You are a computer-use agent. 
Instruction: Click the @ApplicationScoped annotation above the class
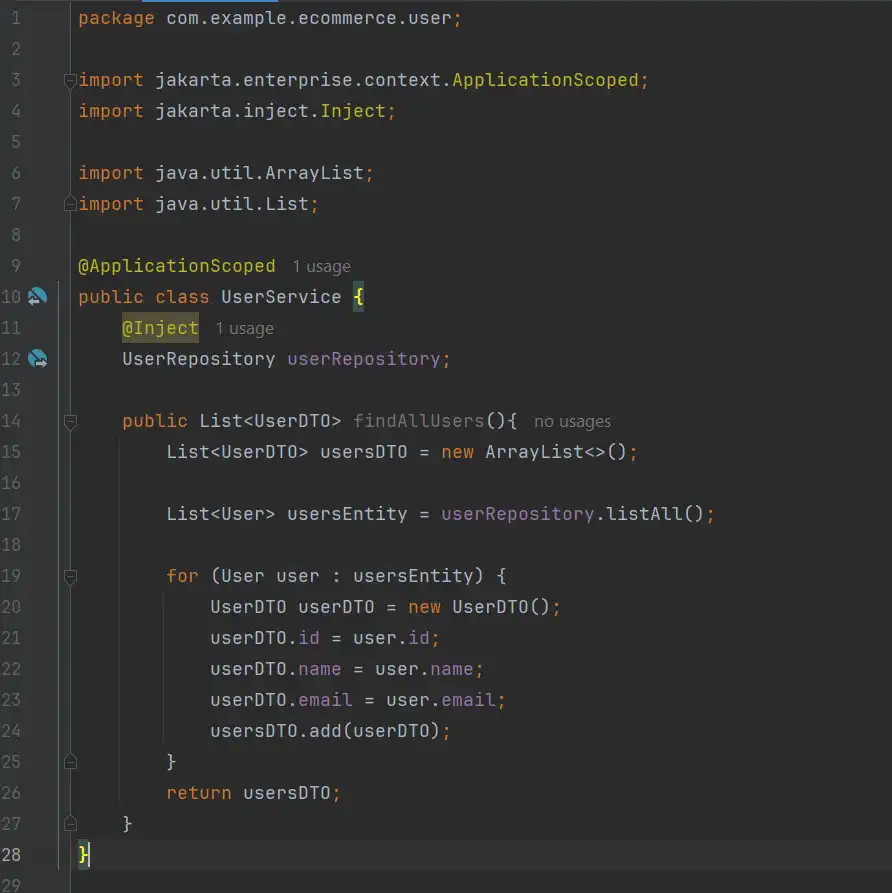(x=177, y=266)
